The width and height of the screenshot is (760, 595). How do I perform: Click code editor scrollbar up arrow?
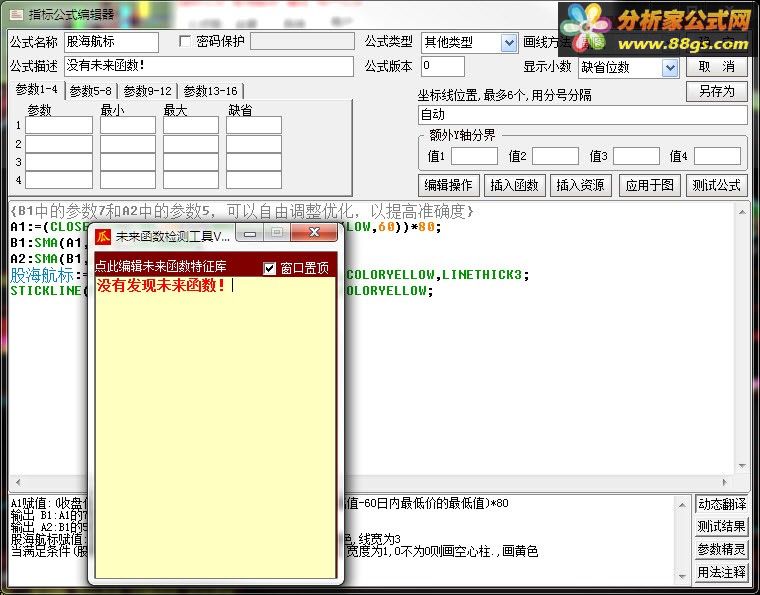742,212
